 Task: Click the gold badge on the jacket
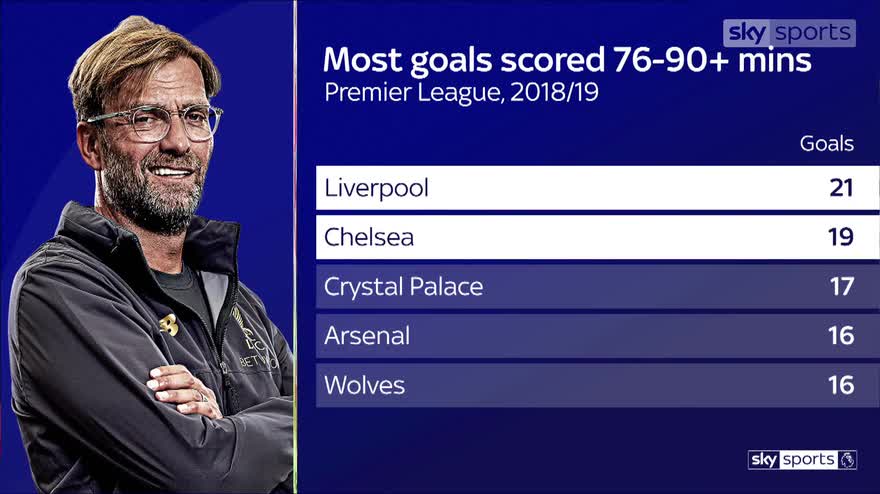point(169,323)
